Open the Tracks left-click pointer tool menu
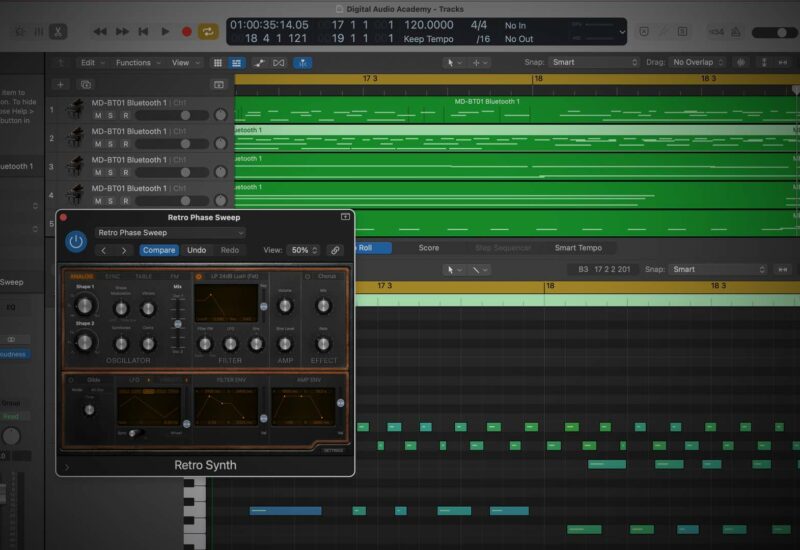This screenshot has height=550, width=800. (454, 62)
